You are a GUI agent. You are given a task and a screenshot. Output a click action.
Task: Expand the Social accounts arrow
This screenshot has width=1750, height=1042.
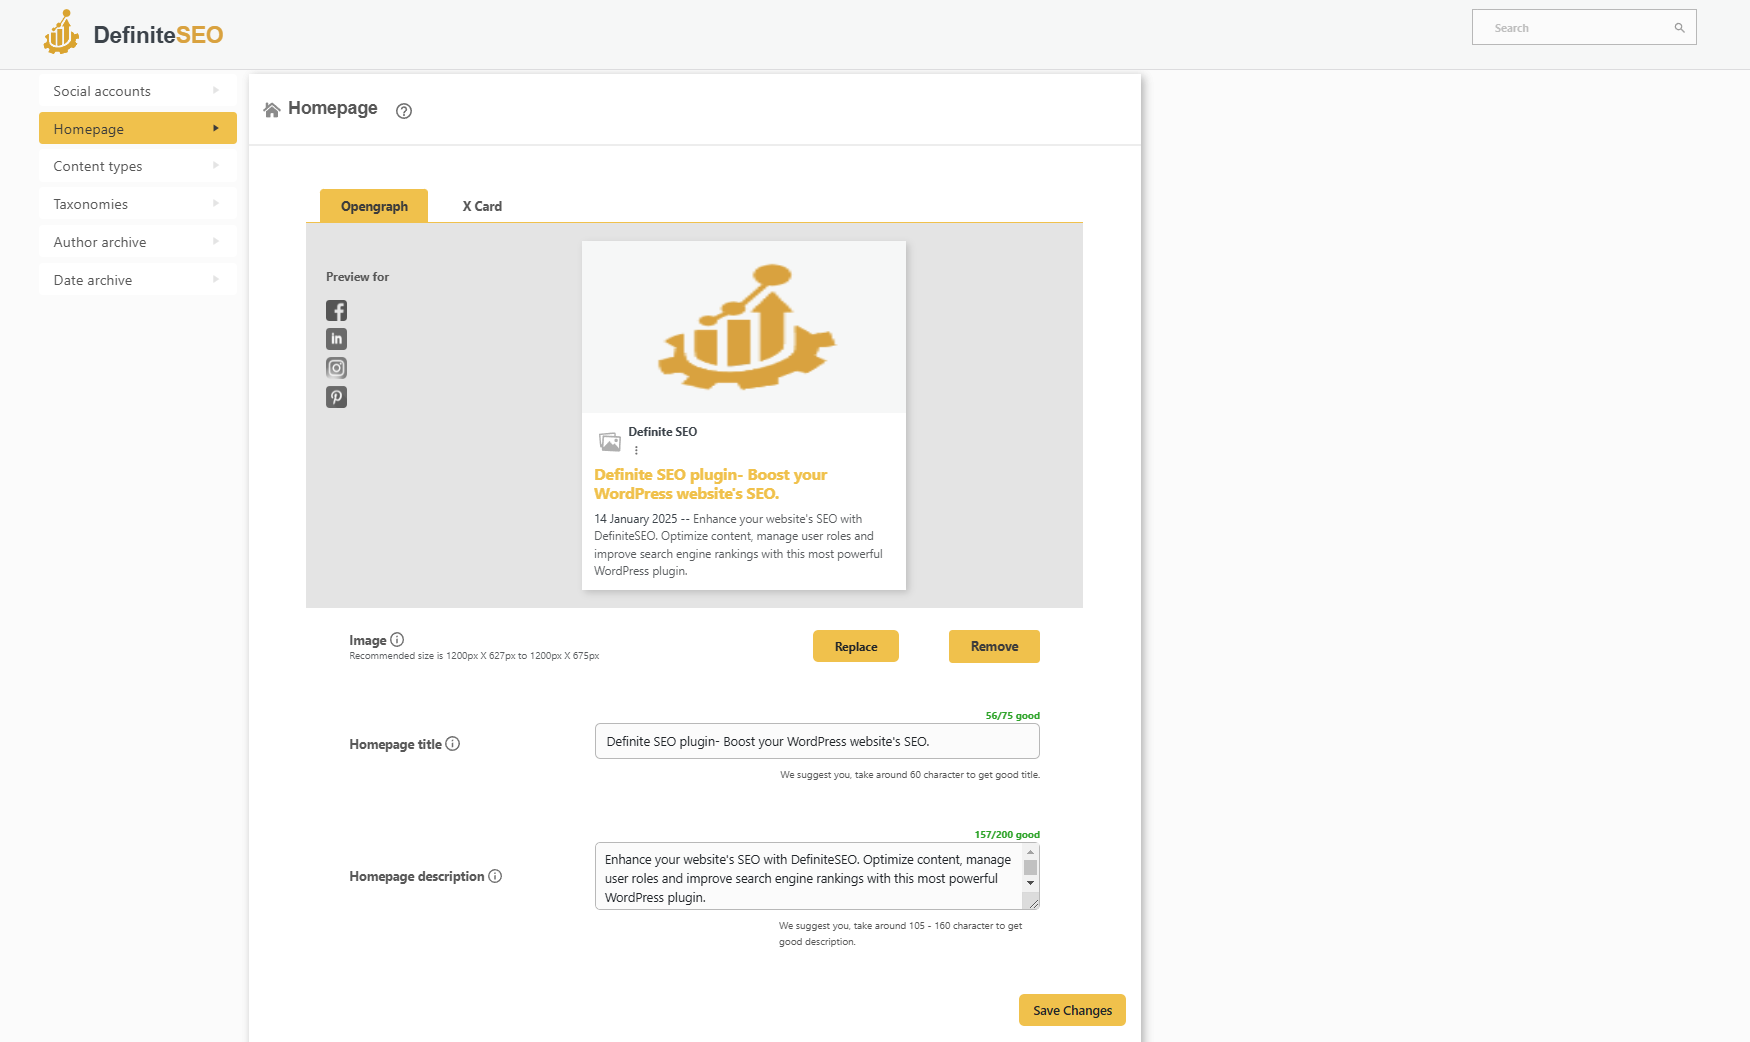[216, 90]
